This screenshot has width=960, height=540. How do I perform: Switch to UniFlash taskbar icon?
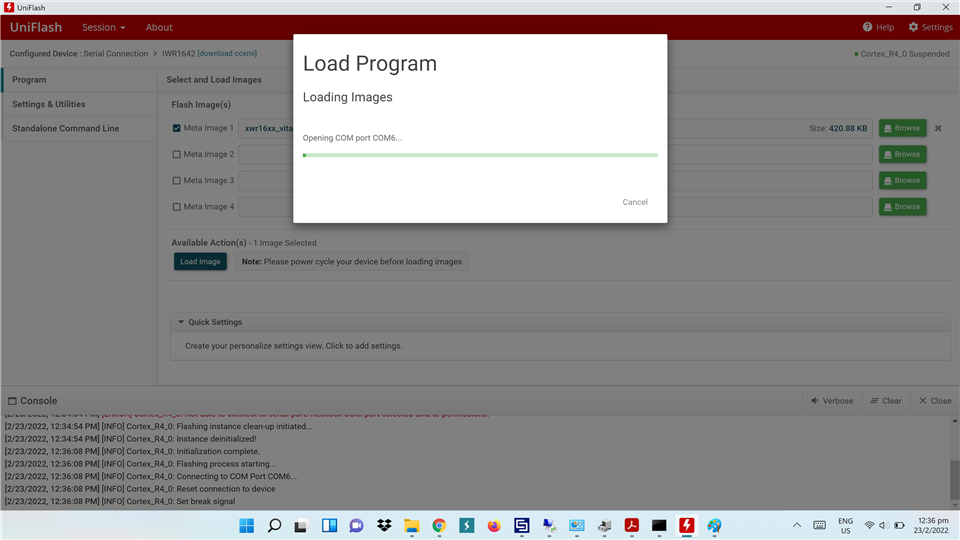(x=686, y=525)
